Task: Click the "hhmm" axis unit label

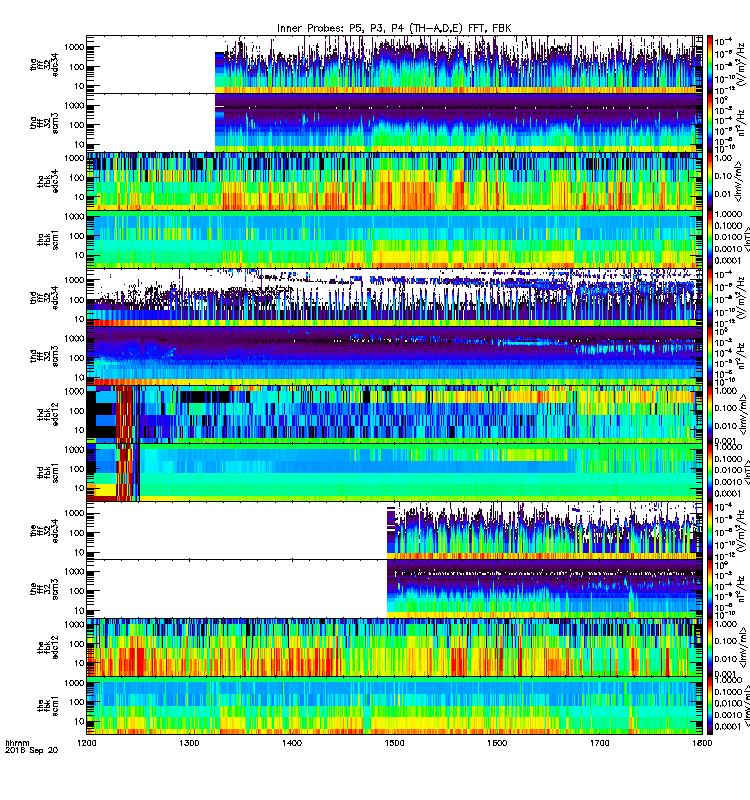Action: 17,743
